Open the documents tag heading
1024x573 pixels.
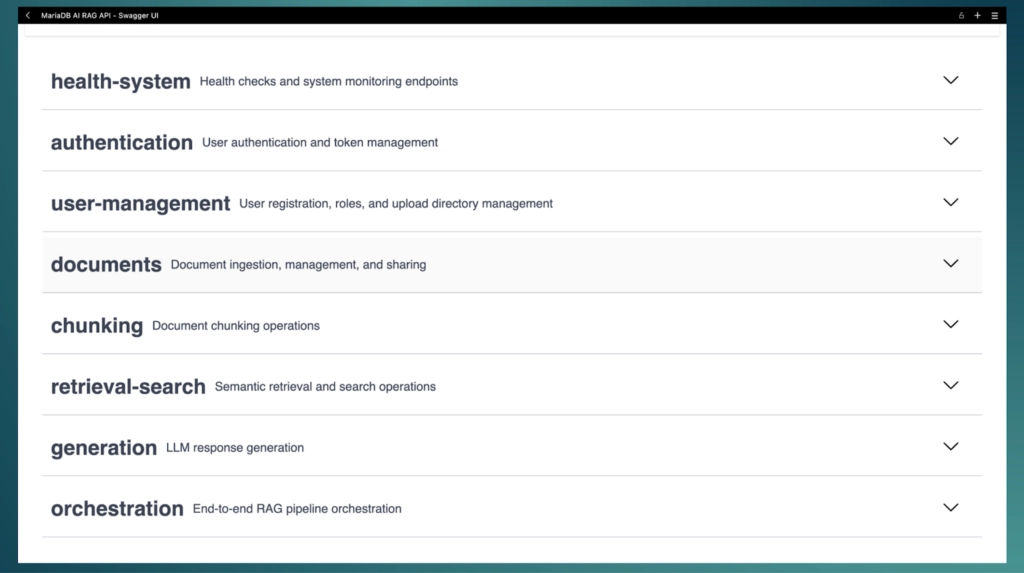pyautogui.click(x=106, y=265)
